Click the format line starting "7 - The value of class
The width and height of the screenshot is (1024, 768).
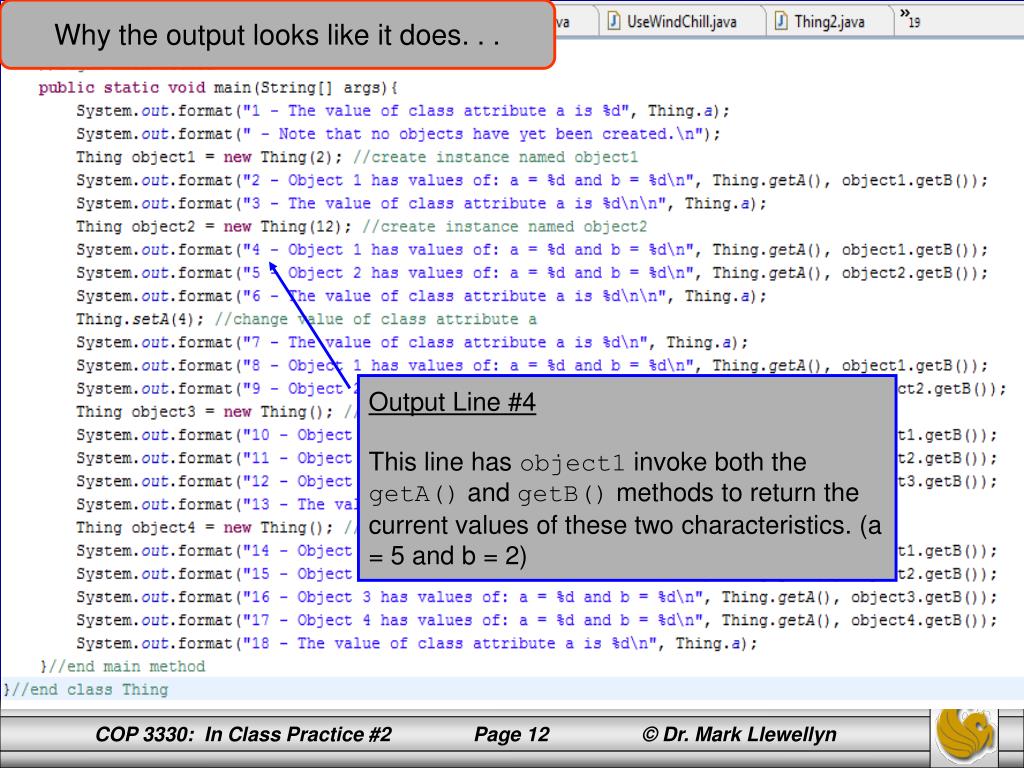(x=411, y=343)
